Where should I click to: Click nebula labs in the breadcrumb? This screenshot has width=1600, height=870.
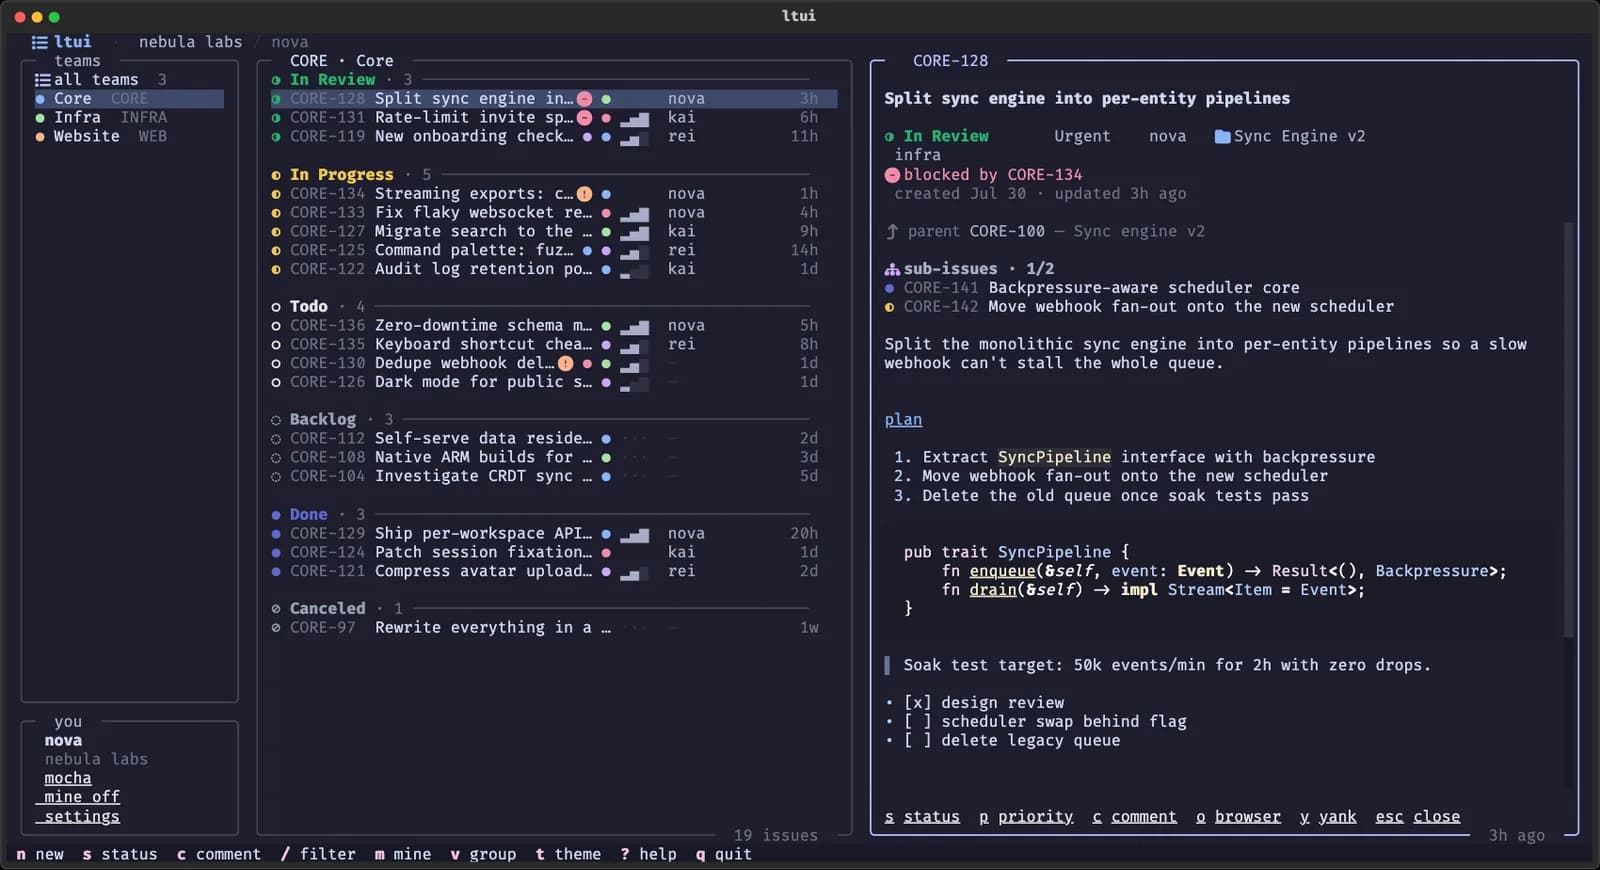pyautogui.click(x=190, y=42)
